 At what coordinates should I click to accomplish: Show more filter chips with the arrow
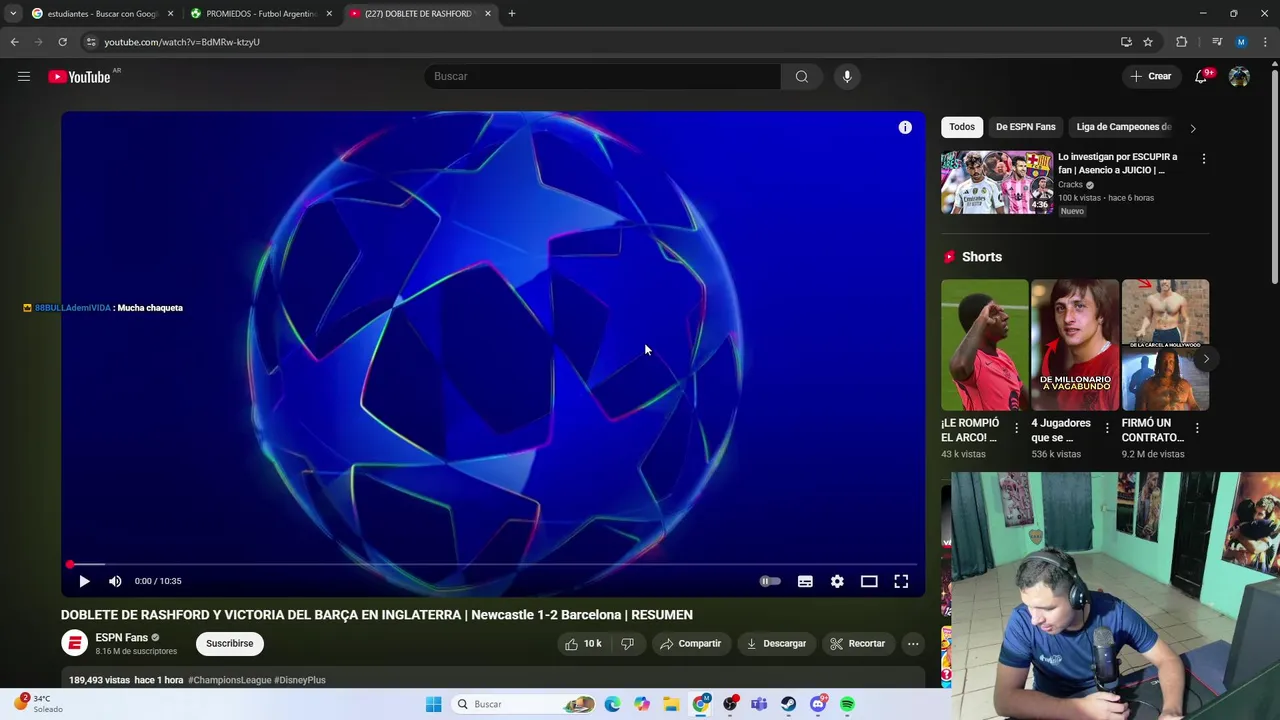coord(1192,128)
